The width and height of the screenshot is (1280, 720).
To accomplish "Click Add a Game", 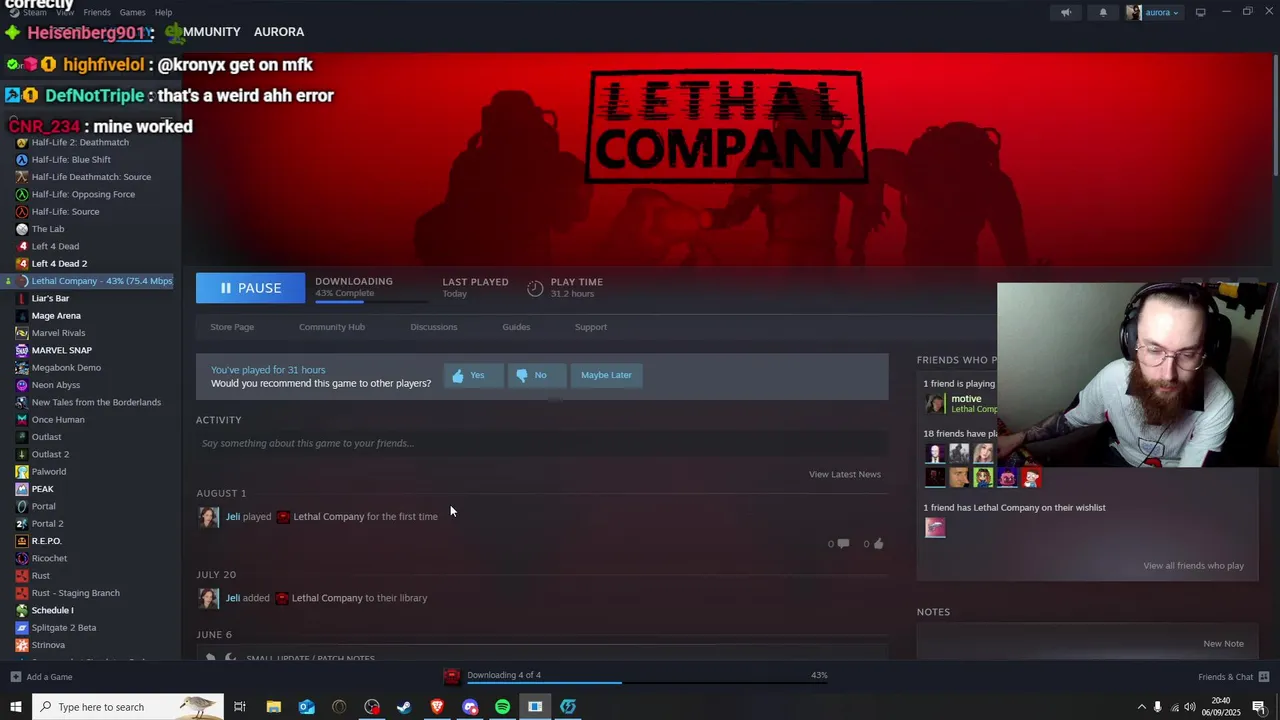I will [42, 677].
